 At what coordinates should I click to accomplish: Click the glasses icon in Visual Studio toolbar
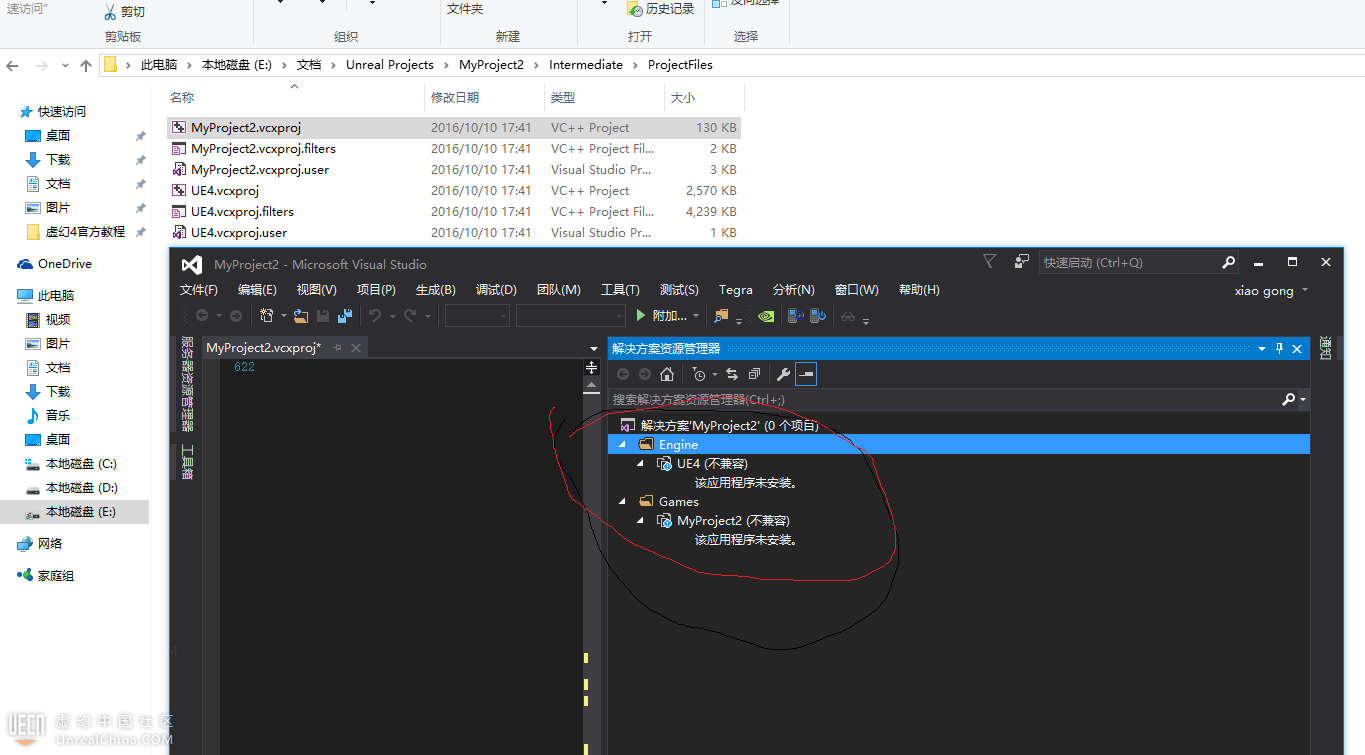tap(848, 316)
